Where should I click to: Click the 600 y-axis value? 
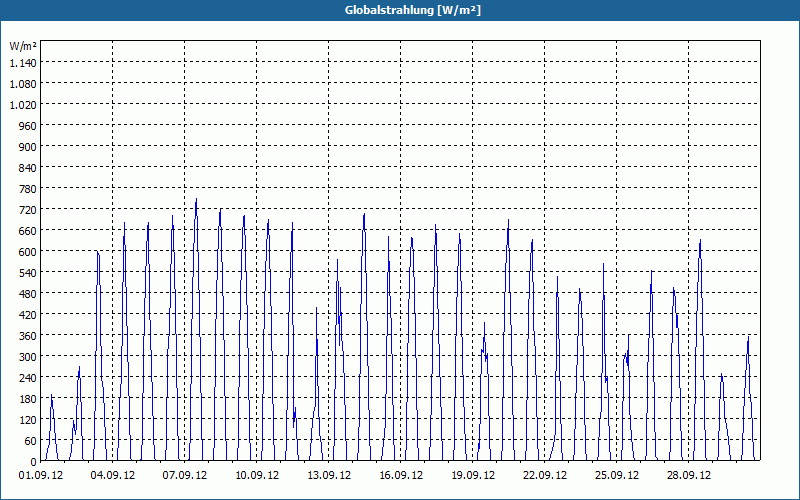pyautogui.click(x=29, y=252)
